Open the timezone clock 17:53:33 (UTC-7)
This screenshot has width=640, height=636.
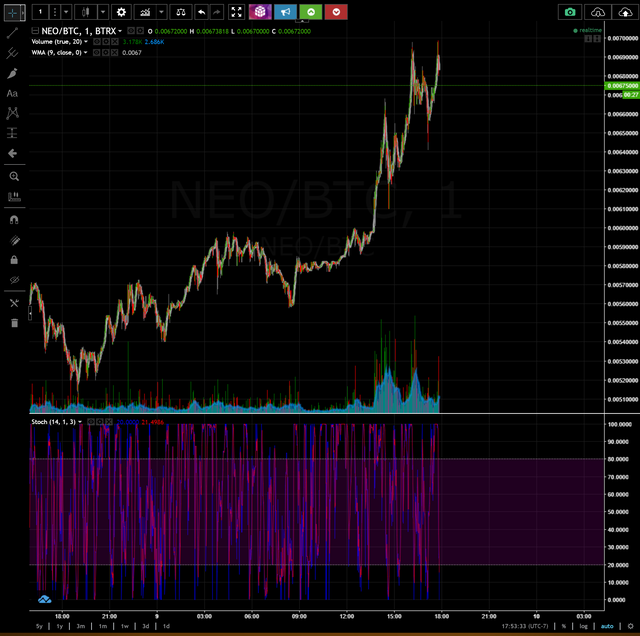pyautogui.click(x=525, y=626)
